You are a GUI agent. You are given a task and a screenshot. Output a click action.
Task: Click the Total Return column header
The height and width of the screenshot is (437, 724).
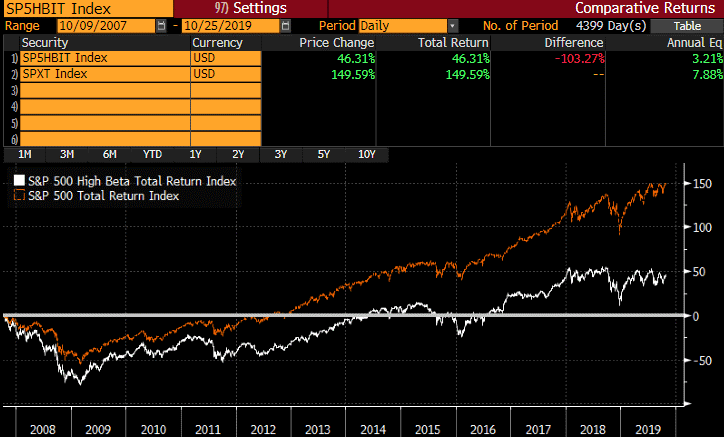(453, 42)
